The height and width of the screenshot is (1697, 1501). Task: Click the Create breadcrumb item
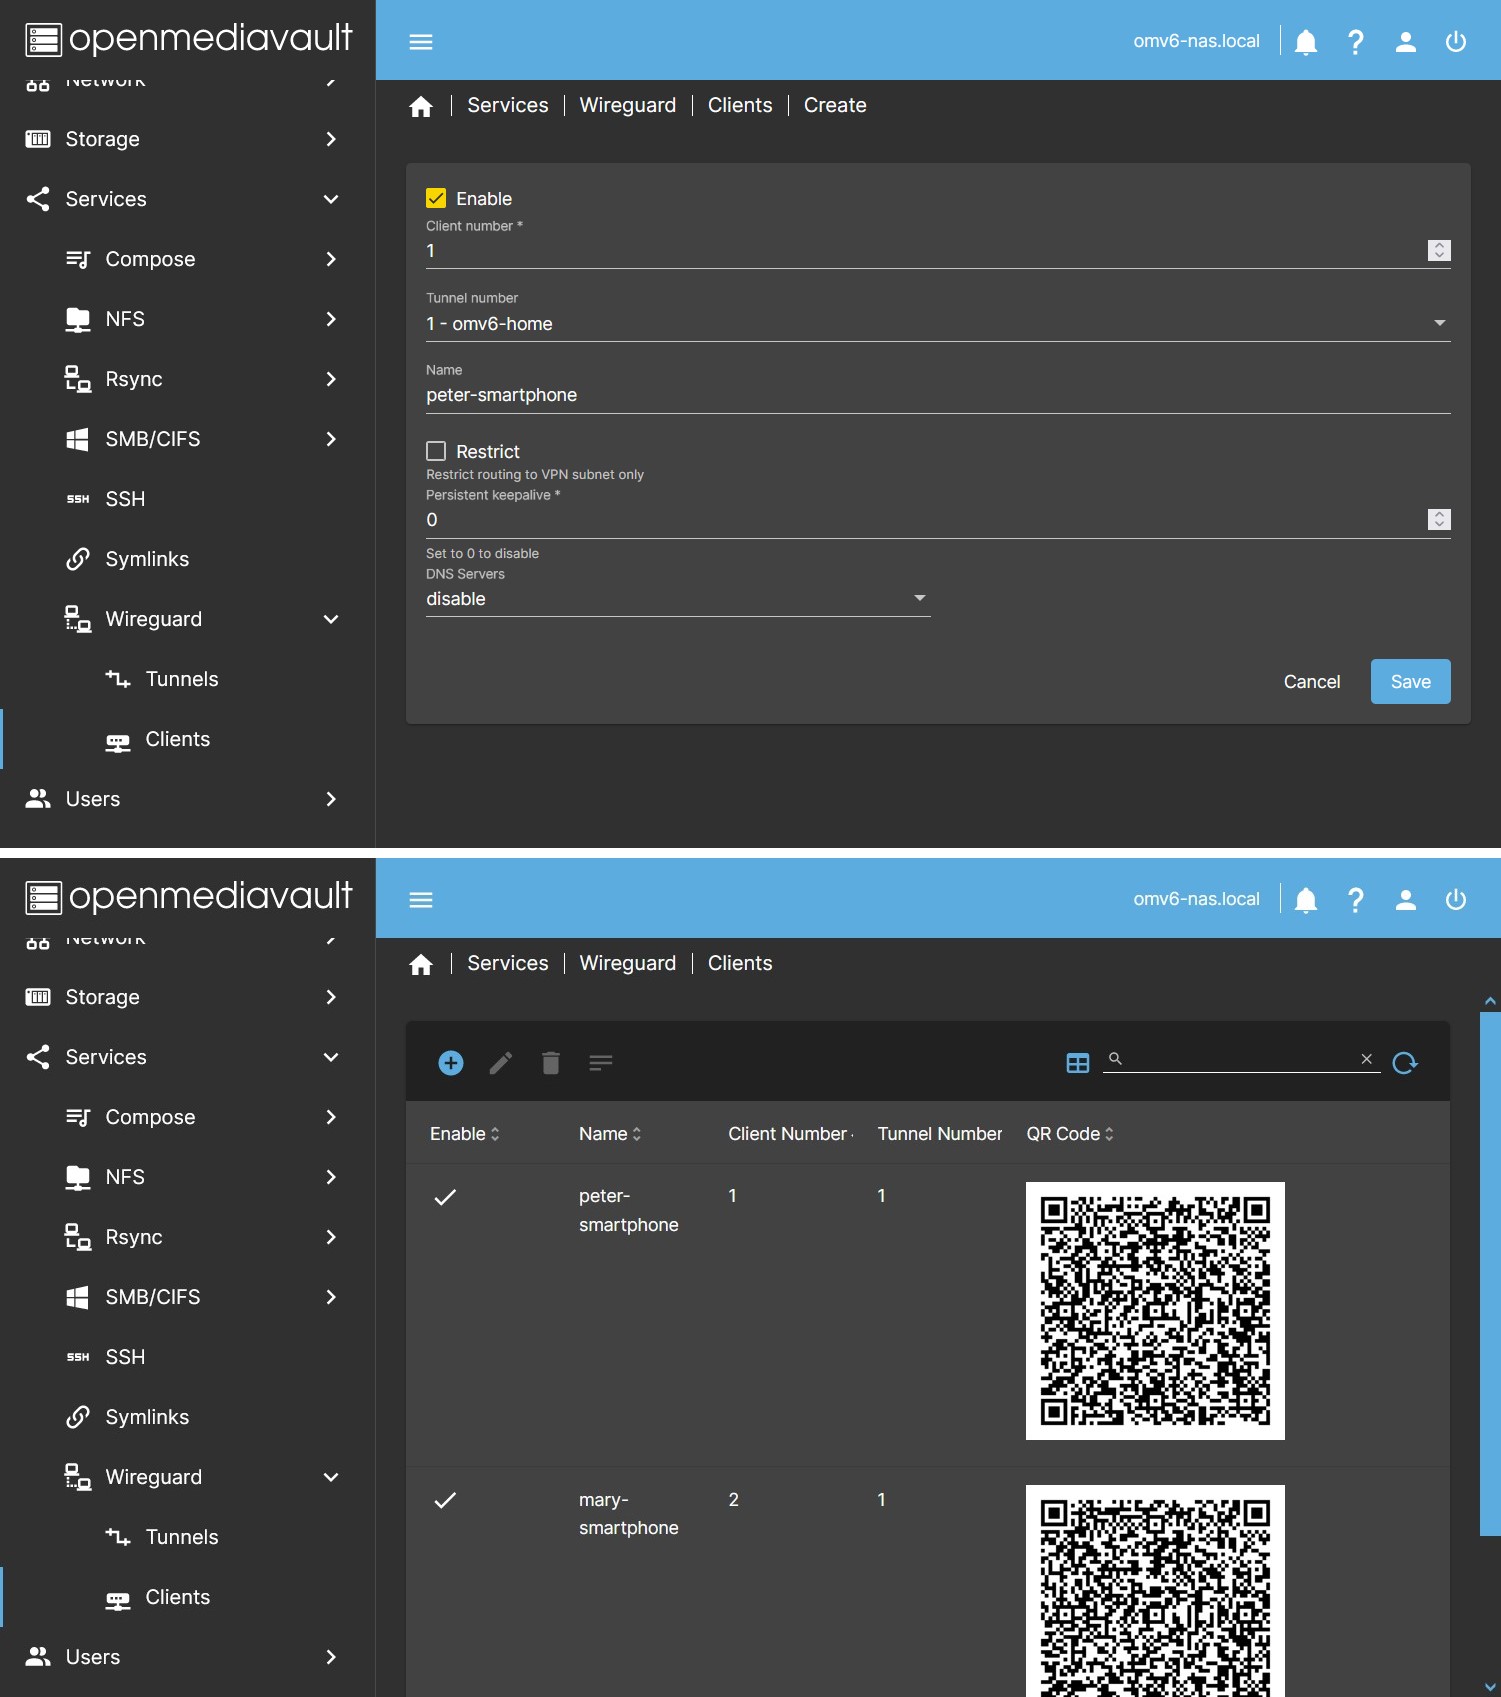click(x=835, y=105)
